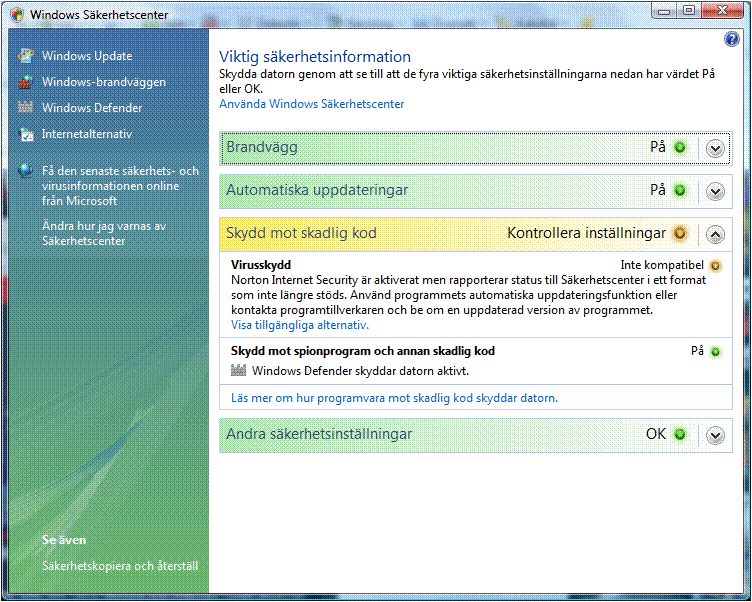Expand the Automatiska uppdateringar chevron
Image resolution: width=752 pixels, height=602 pixels.
715,192
